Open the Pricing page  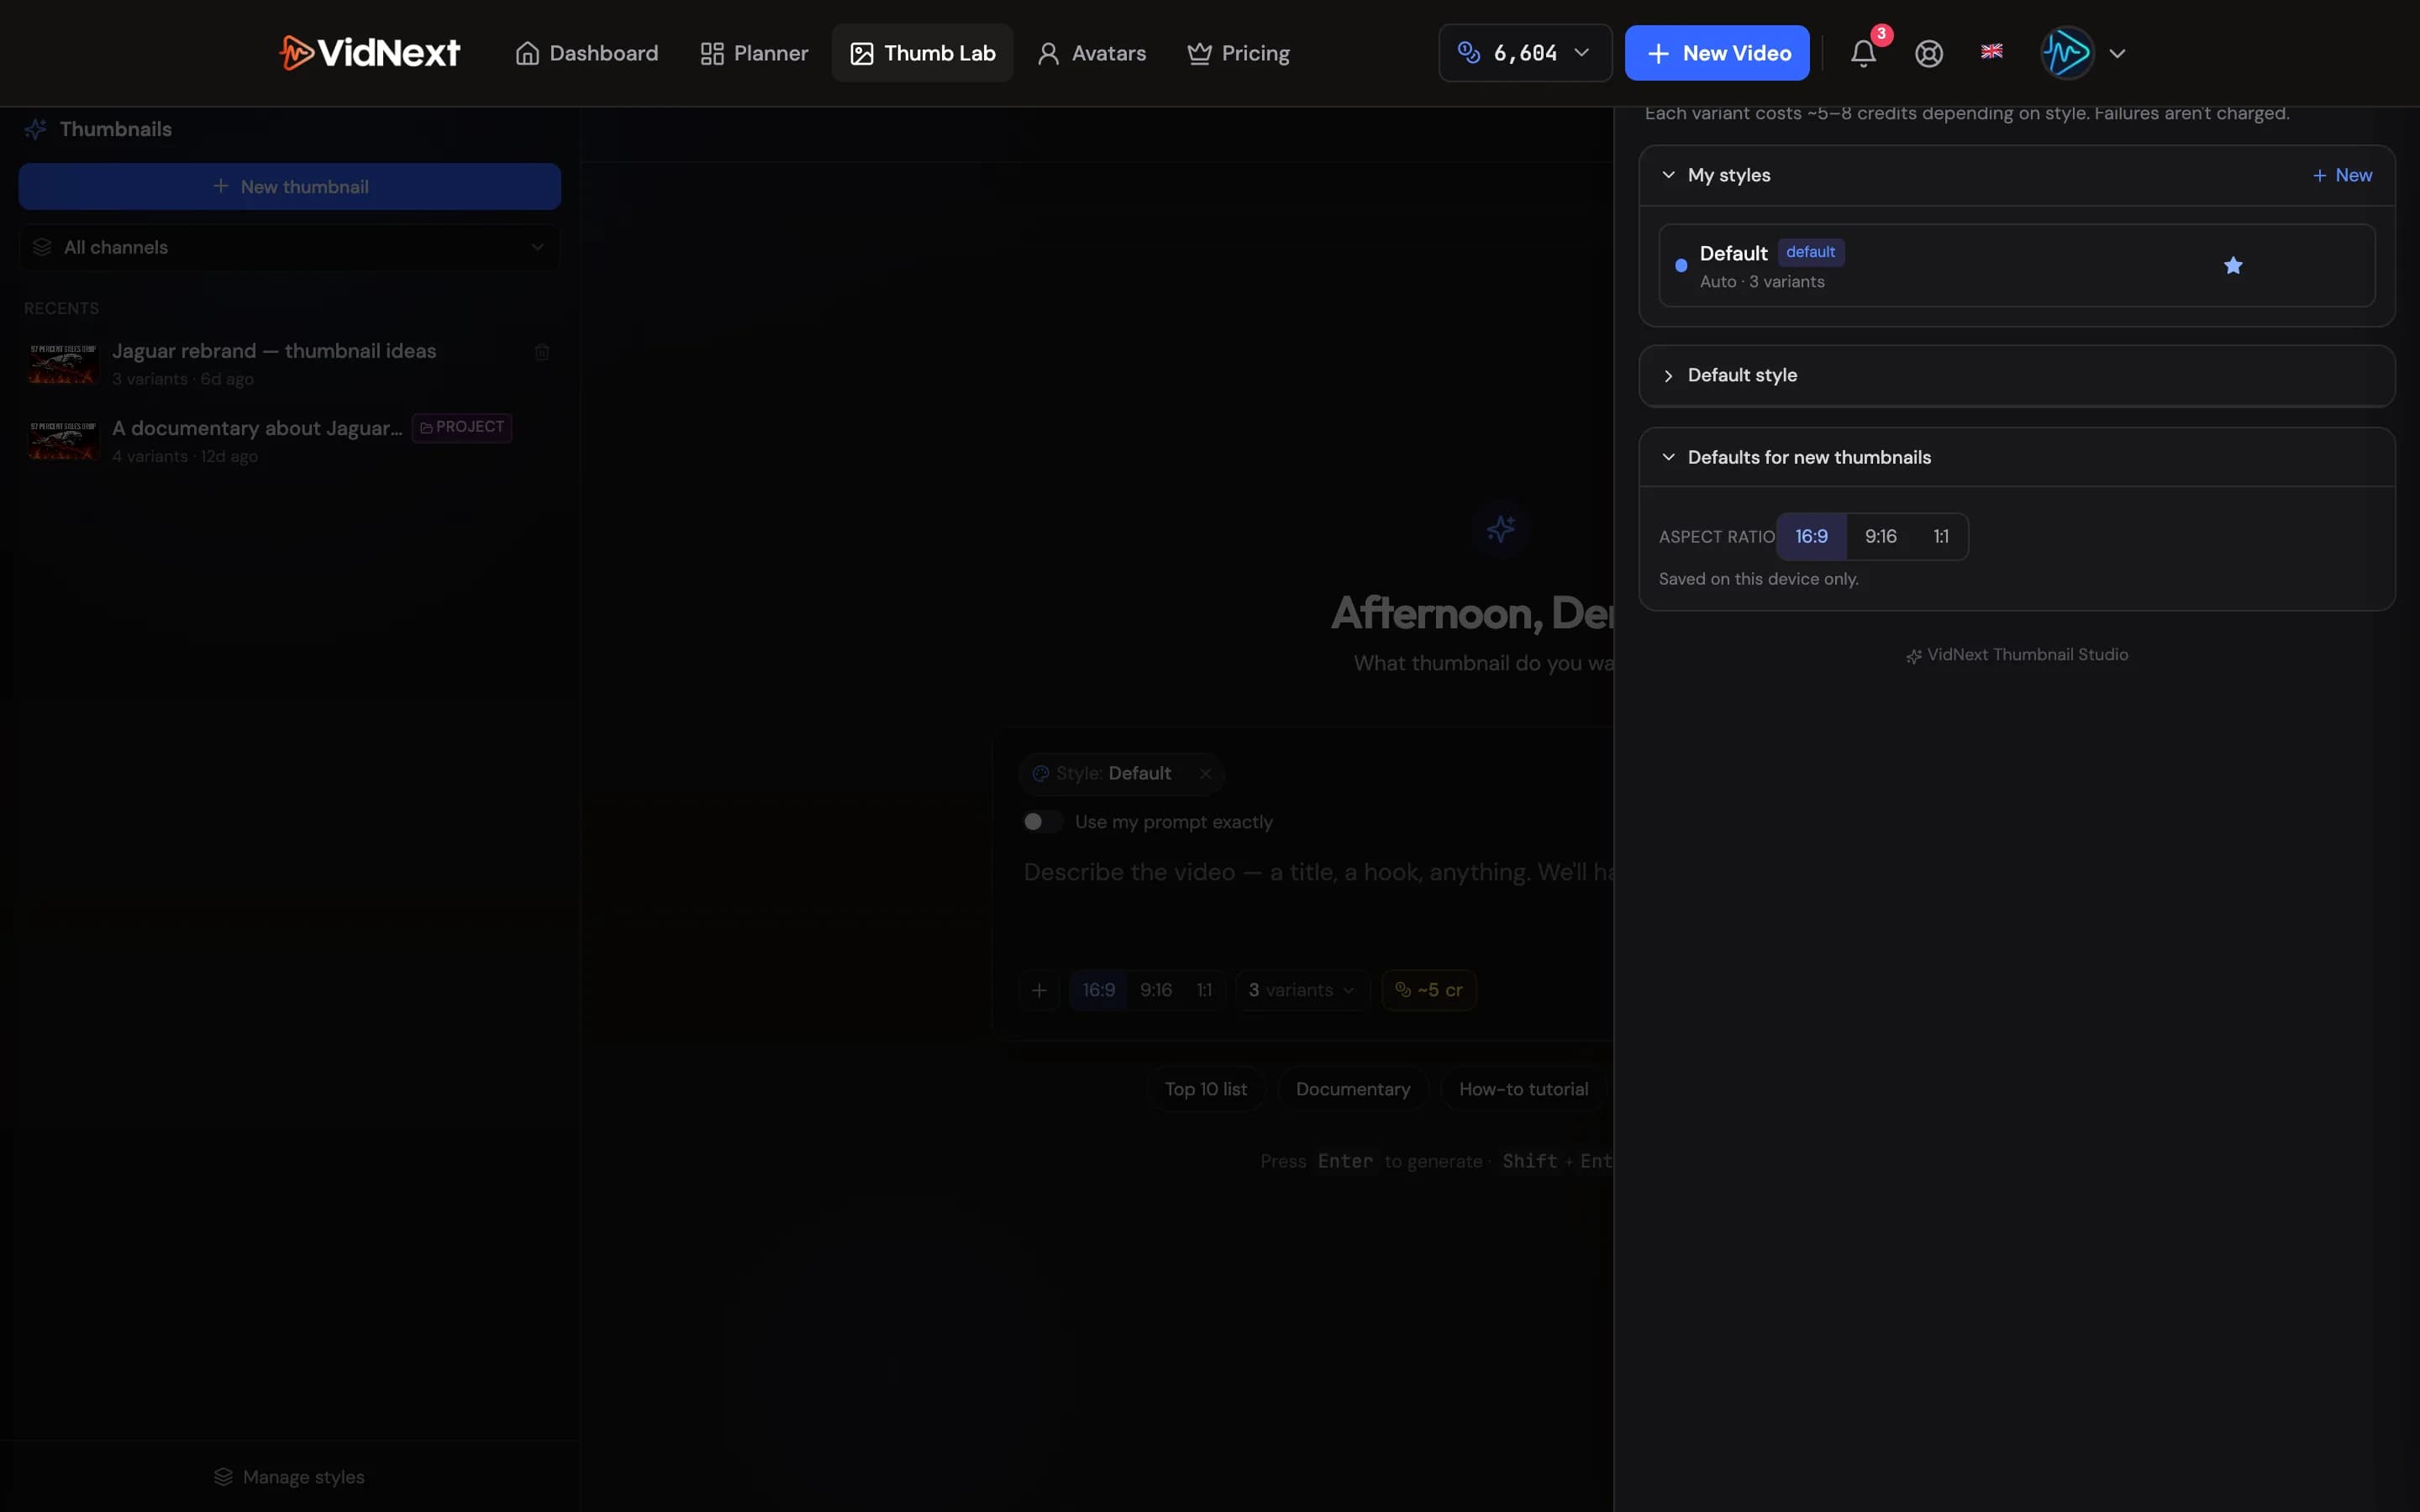(x=1238, y=53)
